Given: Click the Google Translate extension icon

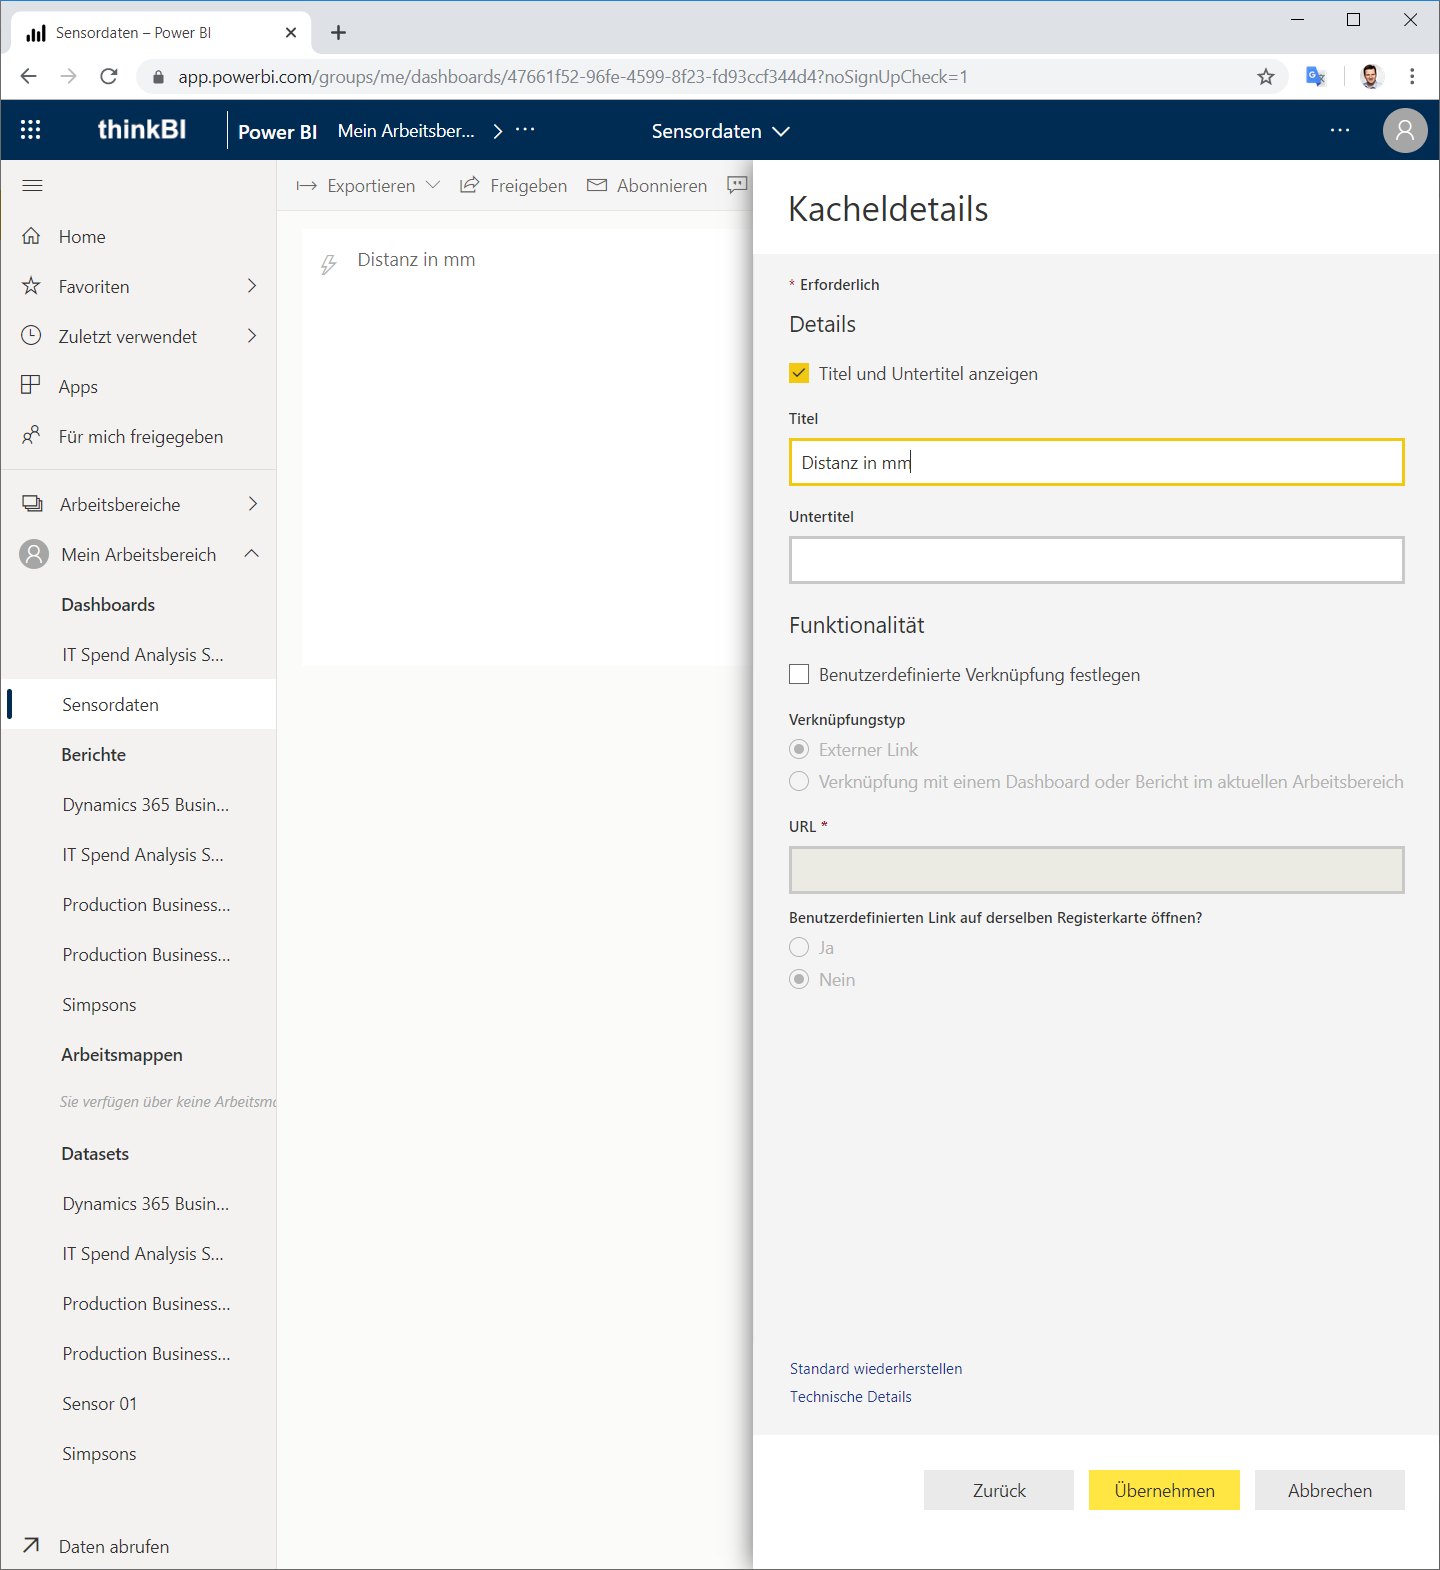Looking at the screenshot, I should pyautogui.click(x=1316, y=76).
